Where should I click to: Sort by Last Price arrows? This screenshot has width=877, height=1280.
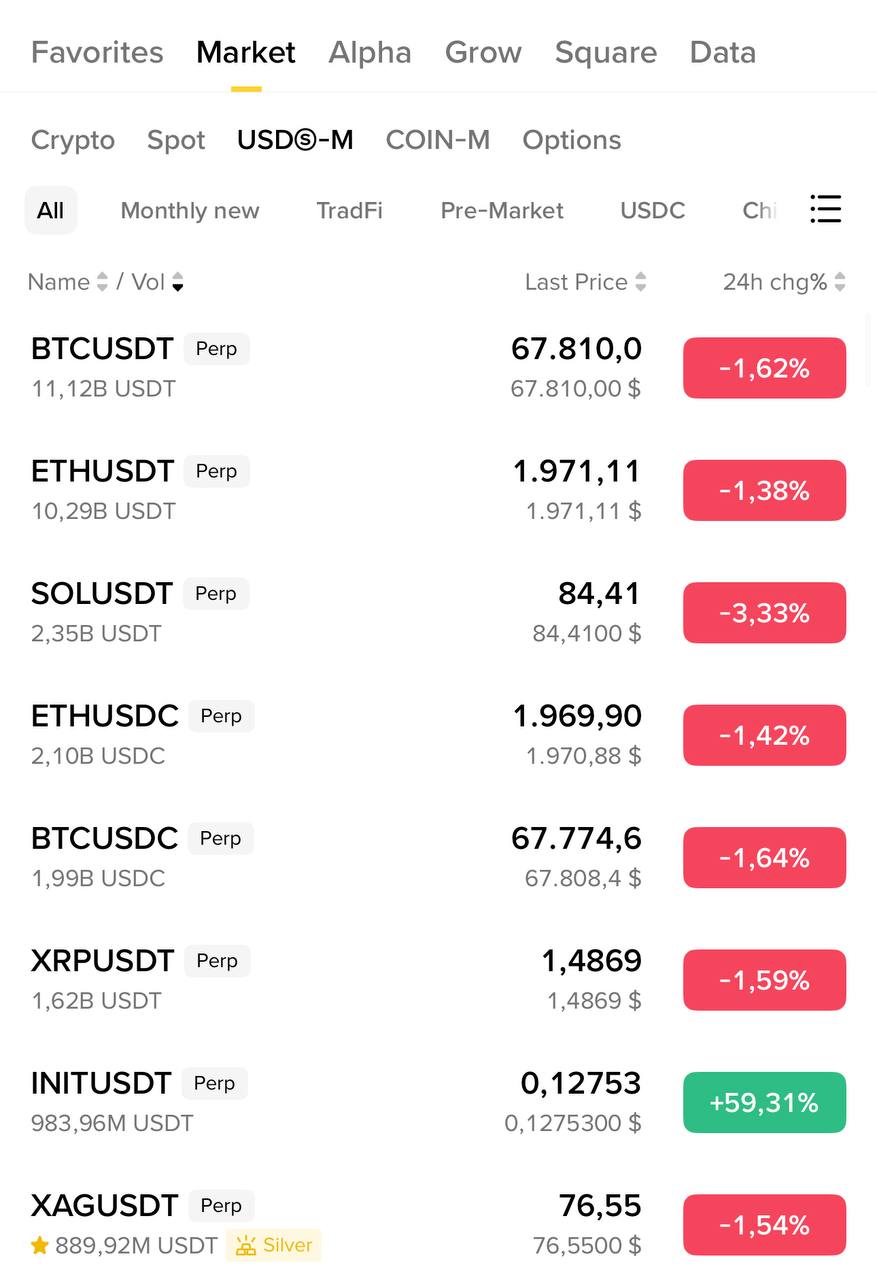click(640, 283)
